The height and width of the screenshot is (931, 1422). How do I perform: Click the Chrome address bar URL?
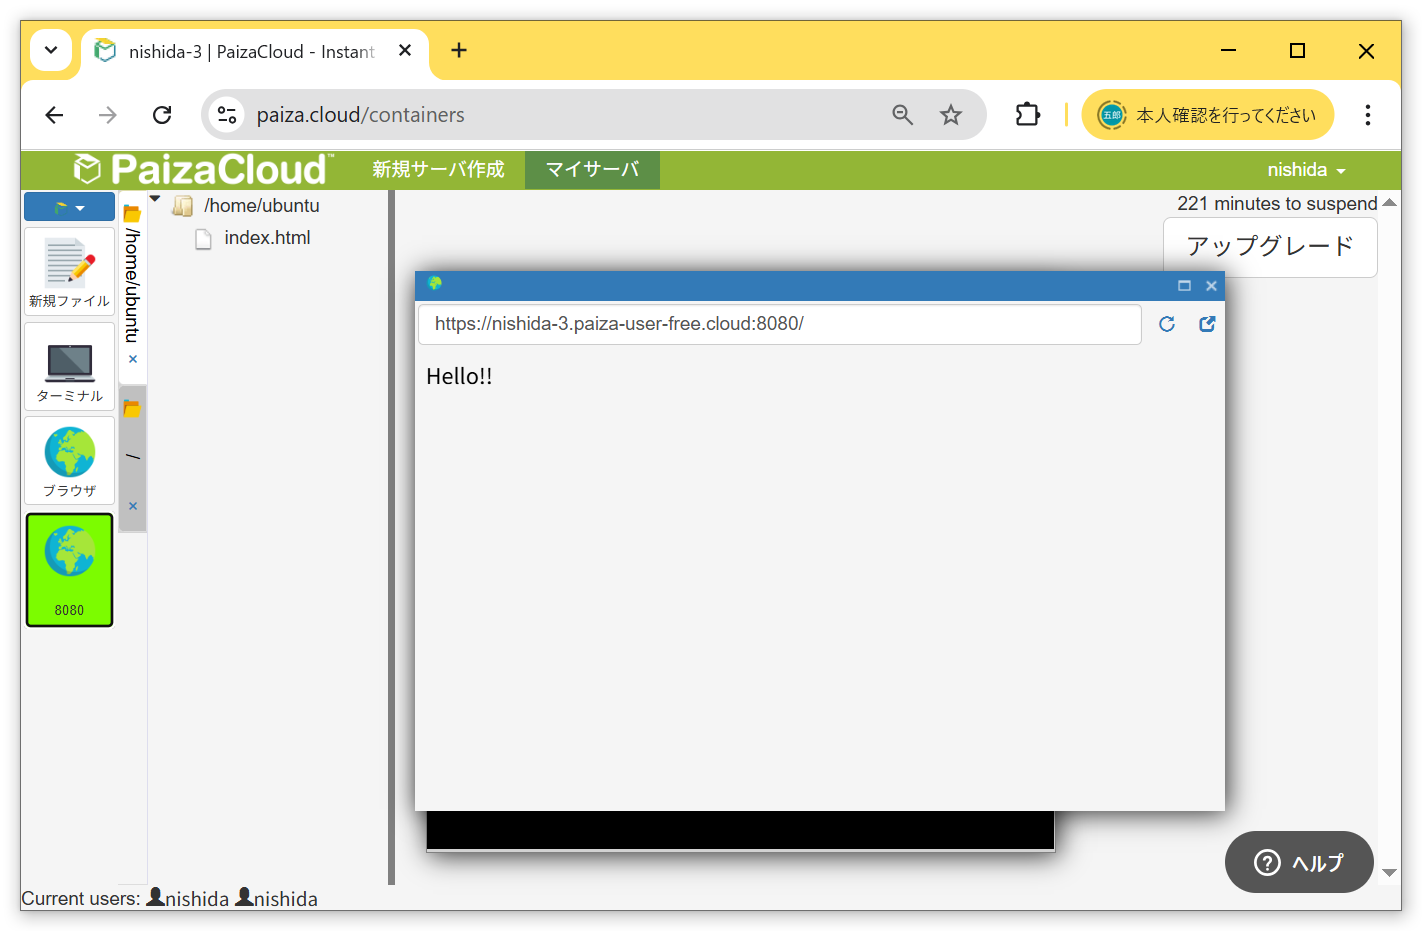(x=360, y=115)
